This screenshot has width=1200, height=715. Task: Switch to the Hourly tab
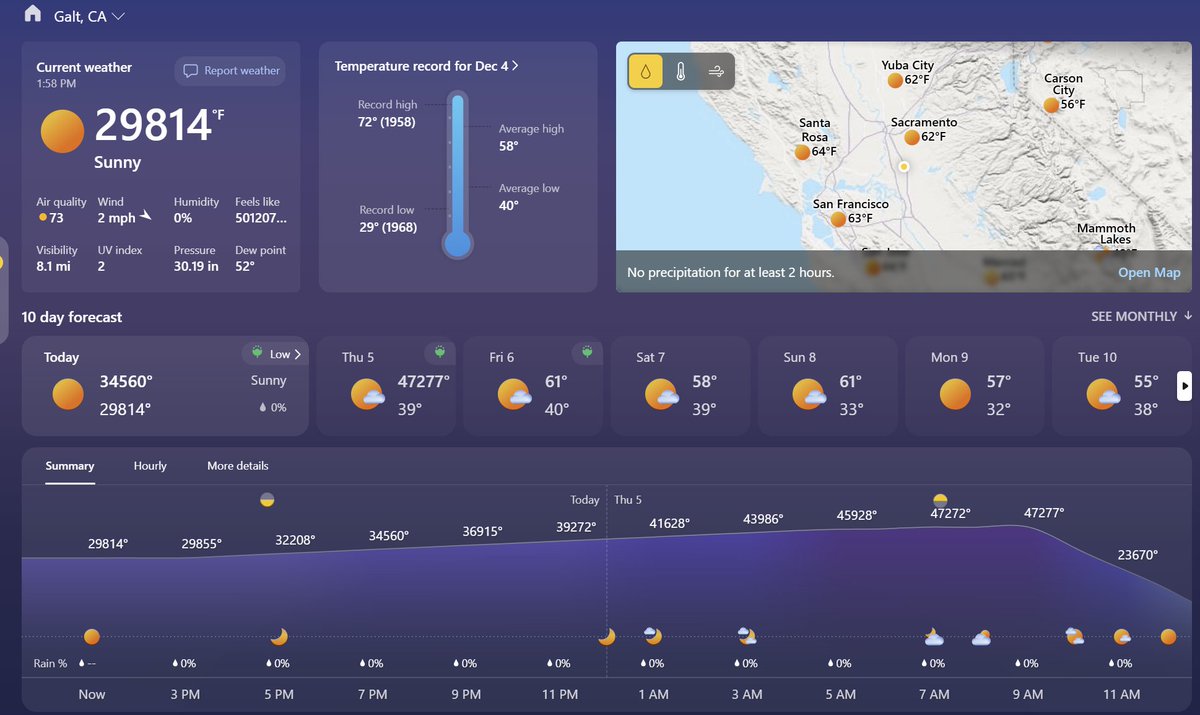[150, 466]
